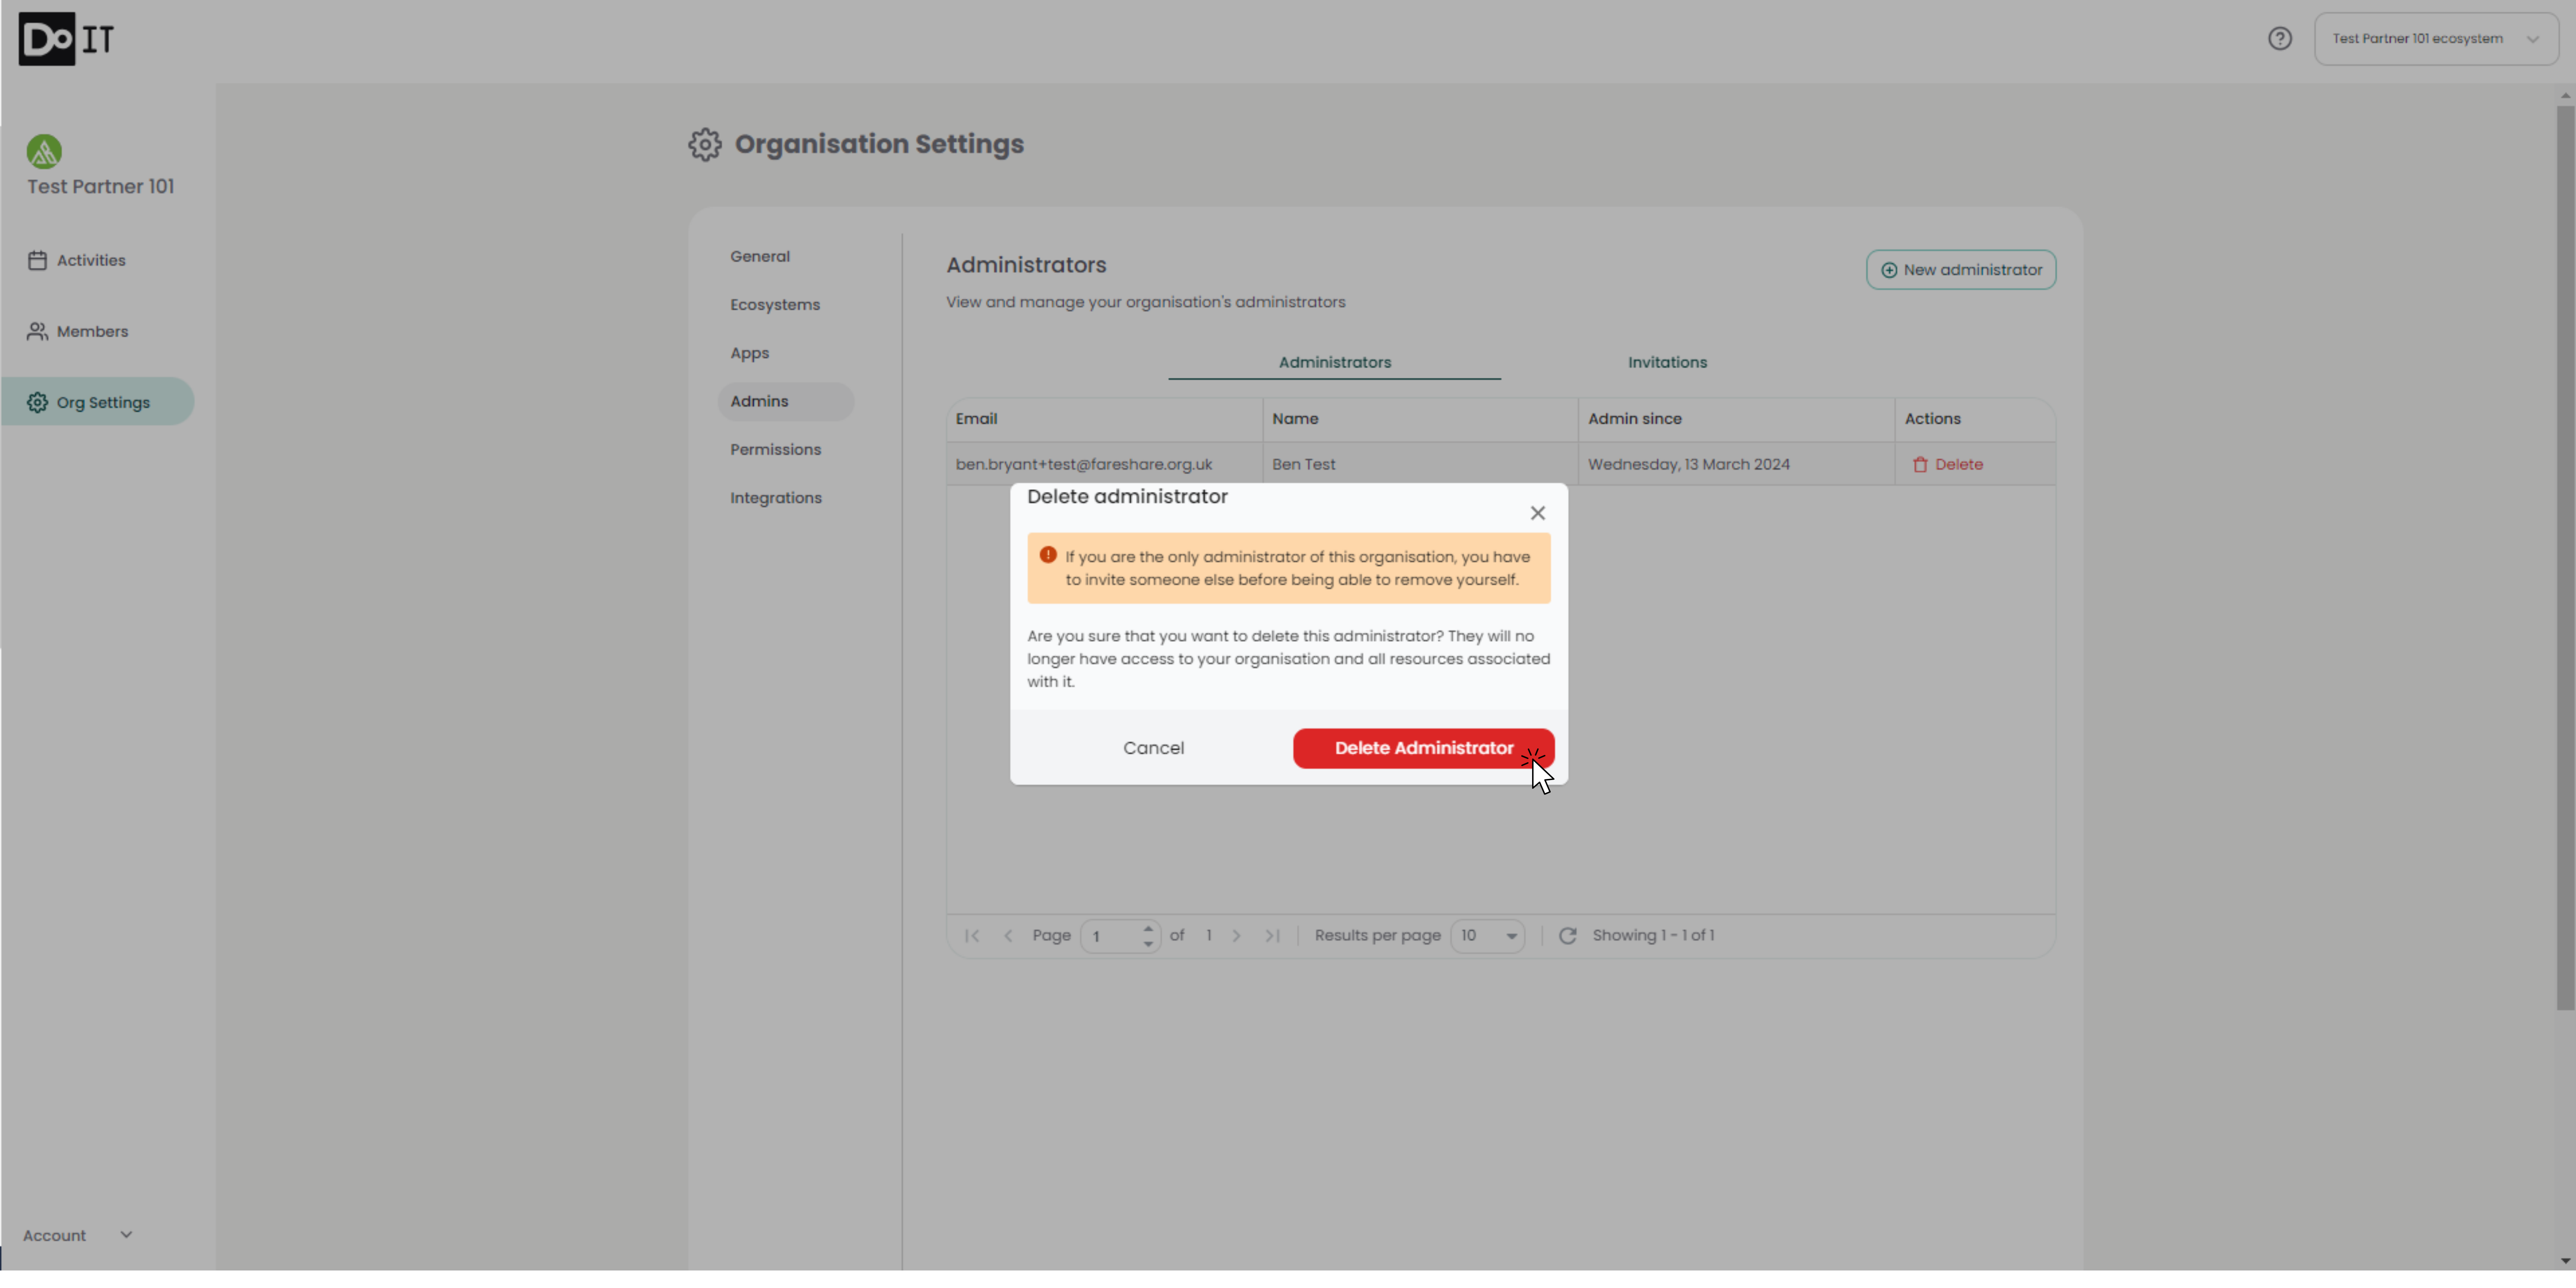Go to last page icon

pyautogui.click(x=1272, y=936)
